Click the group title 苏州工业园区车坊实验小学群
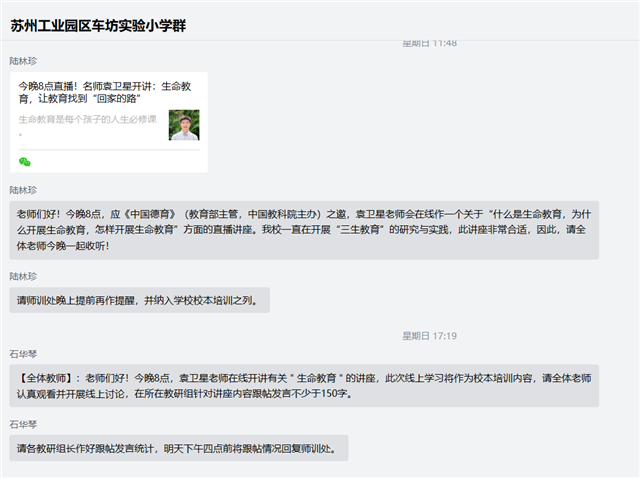Viewport: 640px width, 478px height. [98, 26]
